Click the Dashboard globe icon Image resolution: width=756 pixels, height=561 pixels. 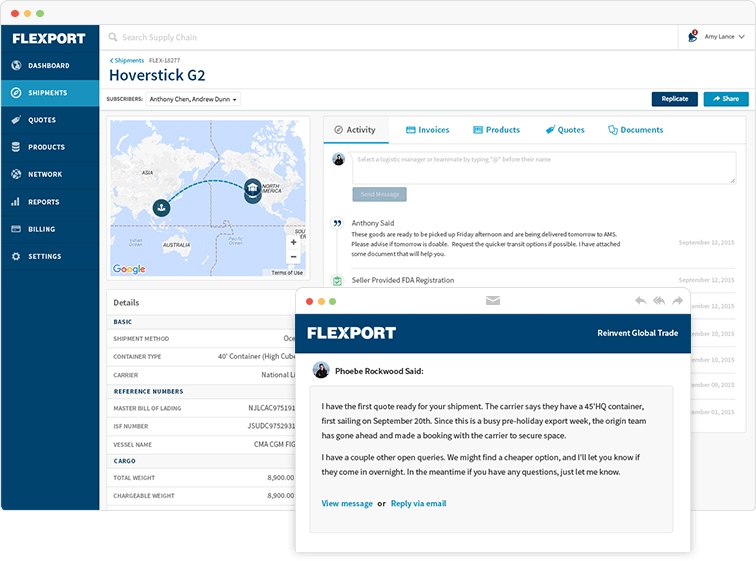(x=16, y=65)
